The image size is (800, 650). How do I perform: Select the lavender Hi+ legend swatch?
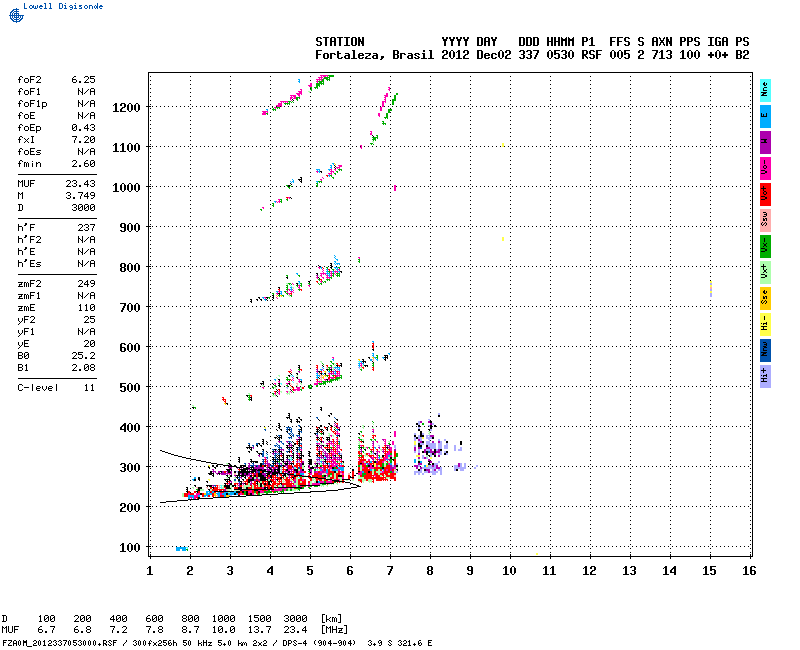[765, 377]
